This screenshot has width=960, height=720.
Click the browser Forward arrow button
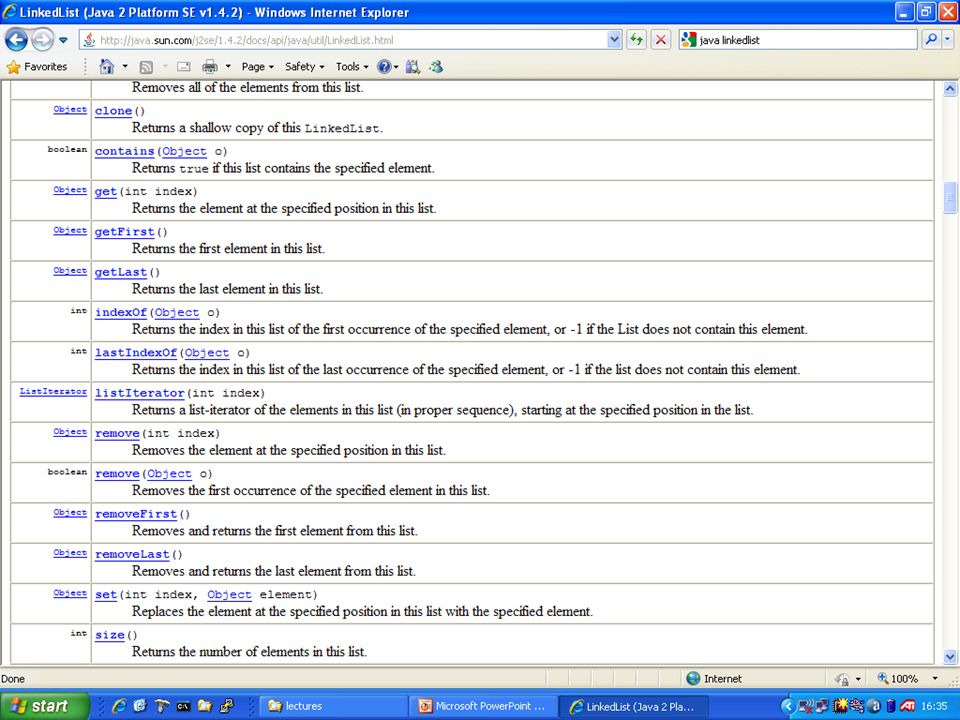tap(42, 40)
